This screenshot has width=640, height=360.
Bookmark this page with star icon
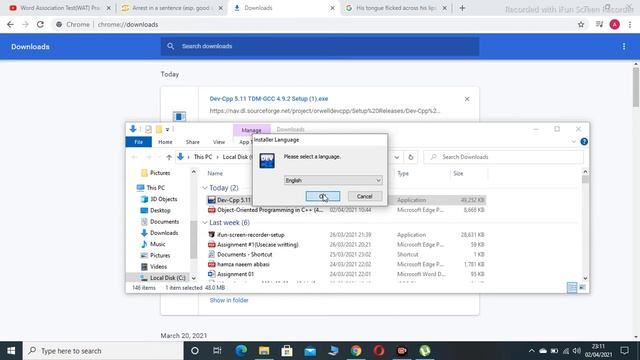(x=581, y=24)
